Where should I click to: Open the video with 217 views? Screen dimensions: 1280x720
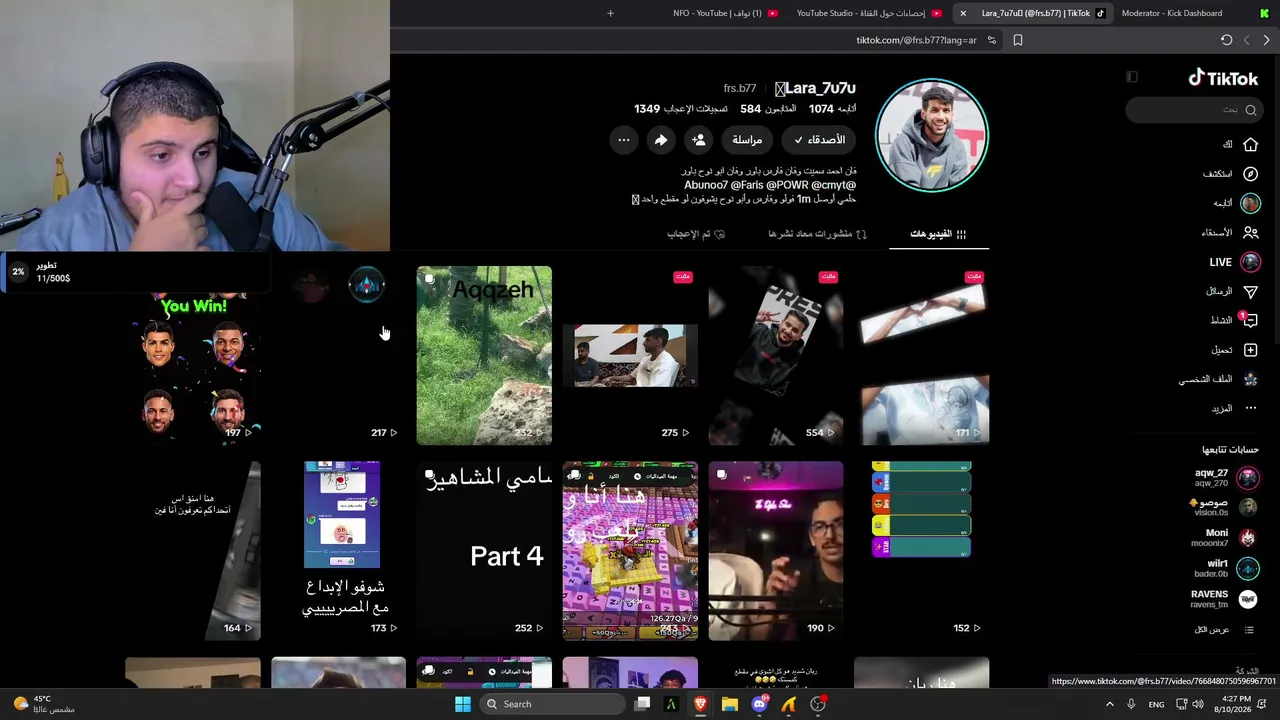[x=338, y=355]
